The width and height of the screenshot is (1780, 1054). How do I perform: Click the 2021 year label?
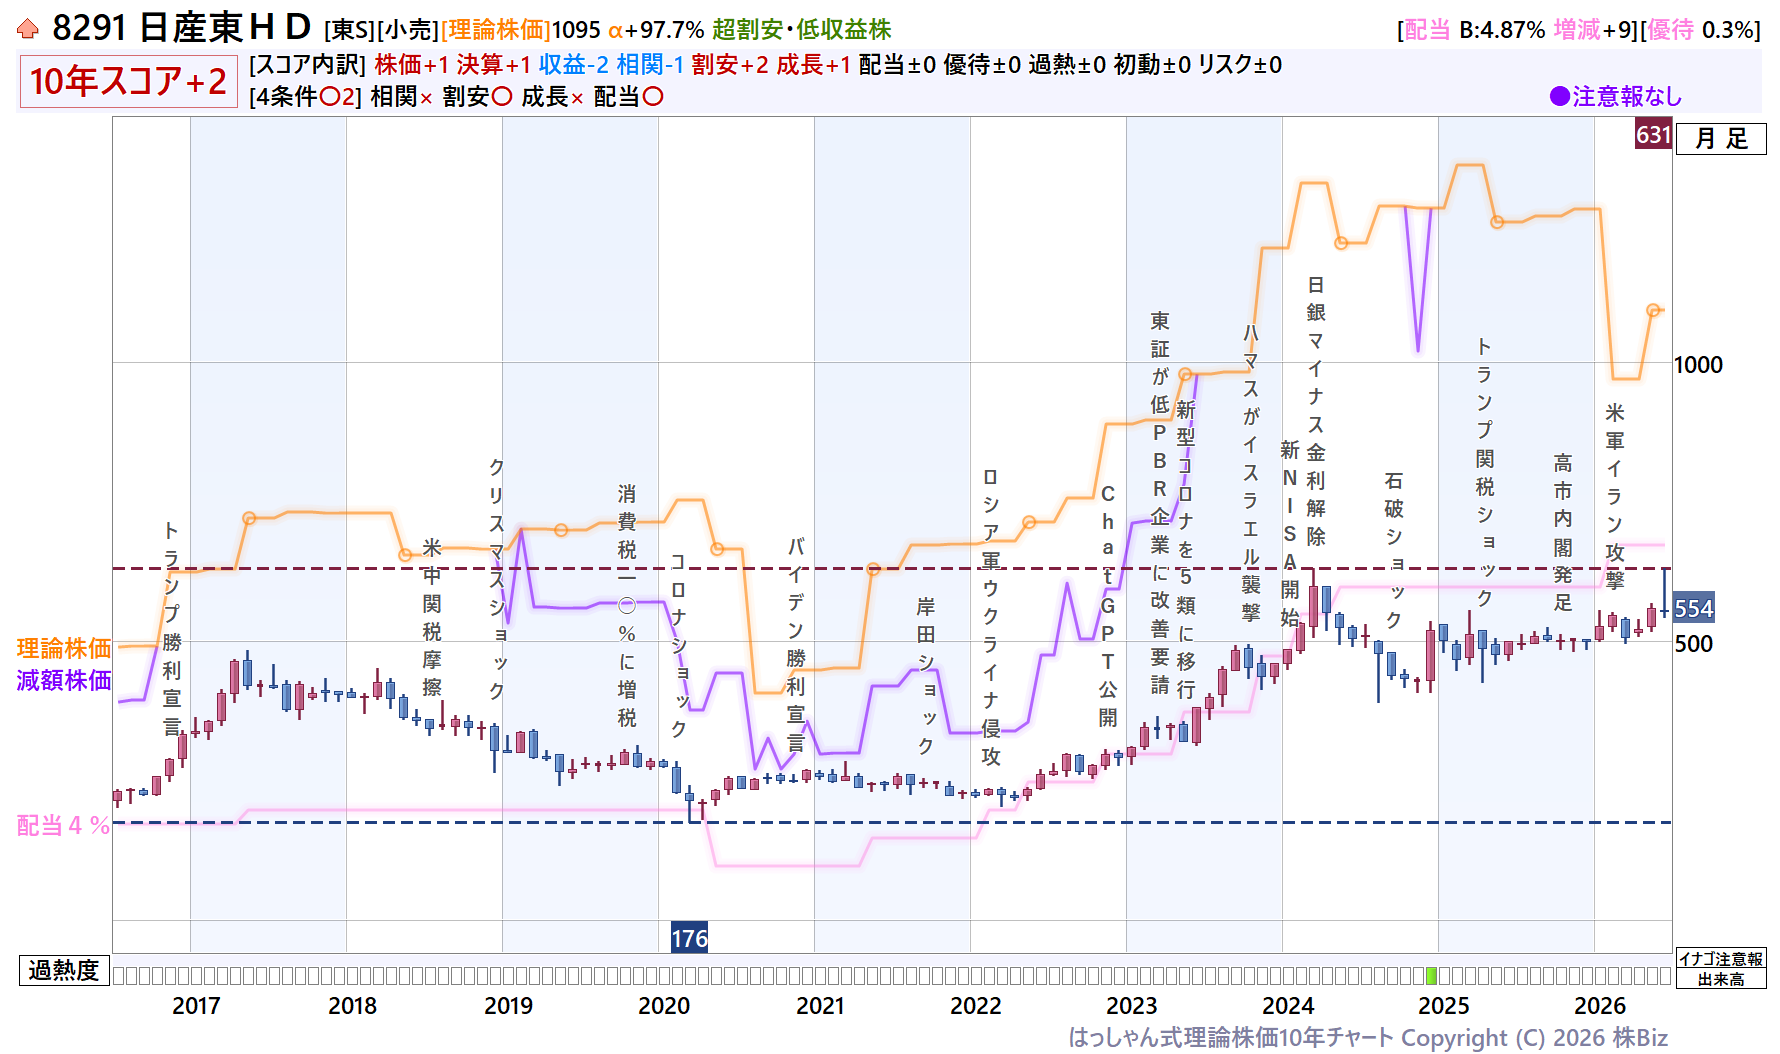pos(820,1006)
